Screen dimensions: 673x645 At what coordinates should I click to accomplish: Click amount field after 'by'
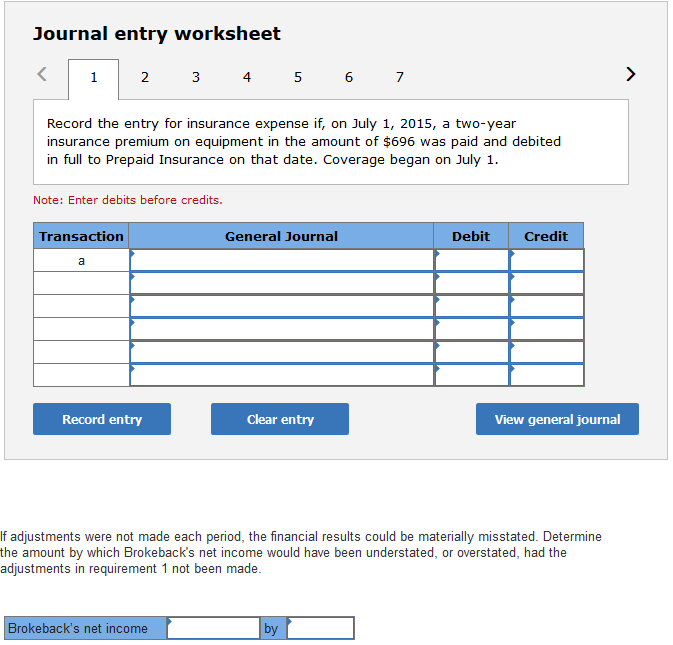tap(321, 628)
